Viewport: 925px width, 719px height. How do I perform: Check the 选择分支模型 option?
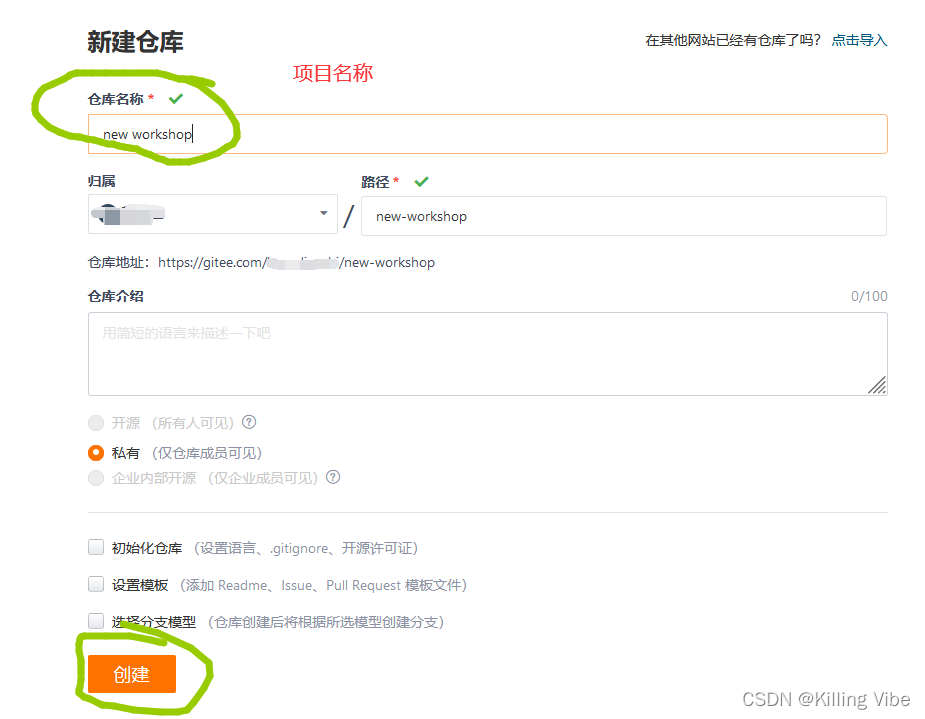click(95, 621)
